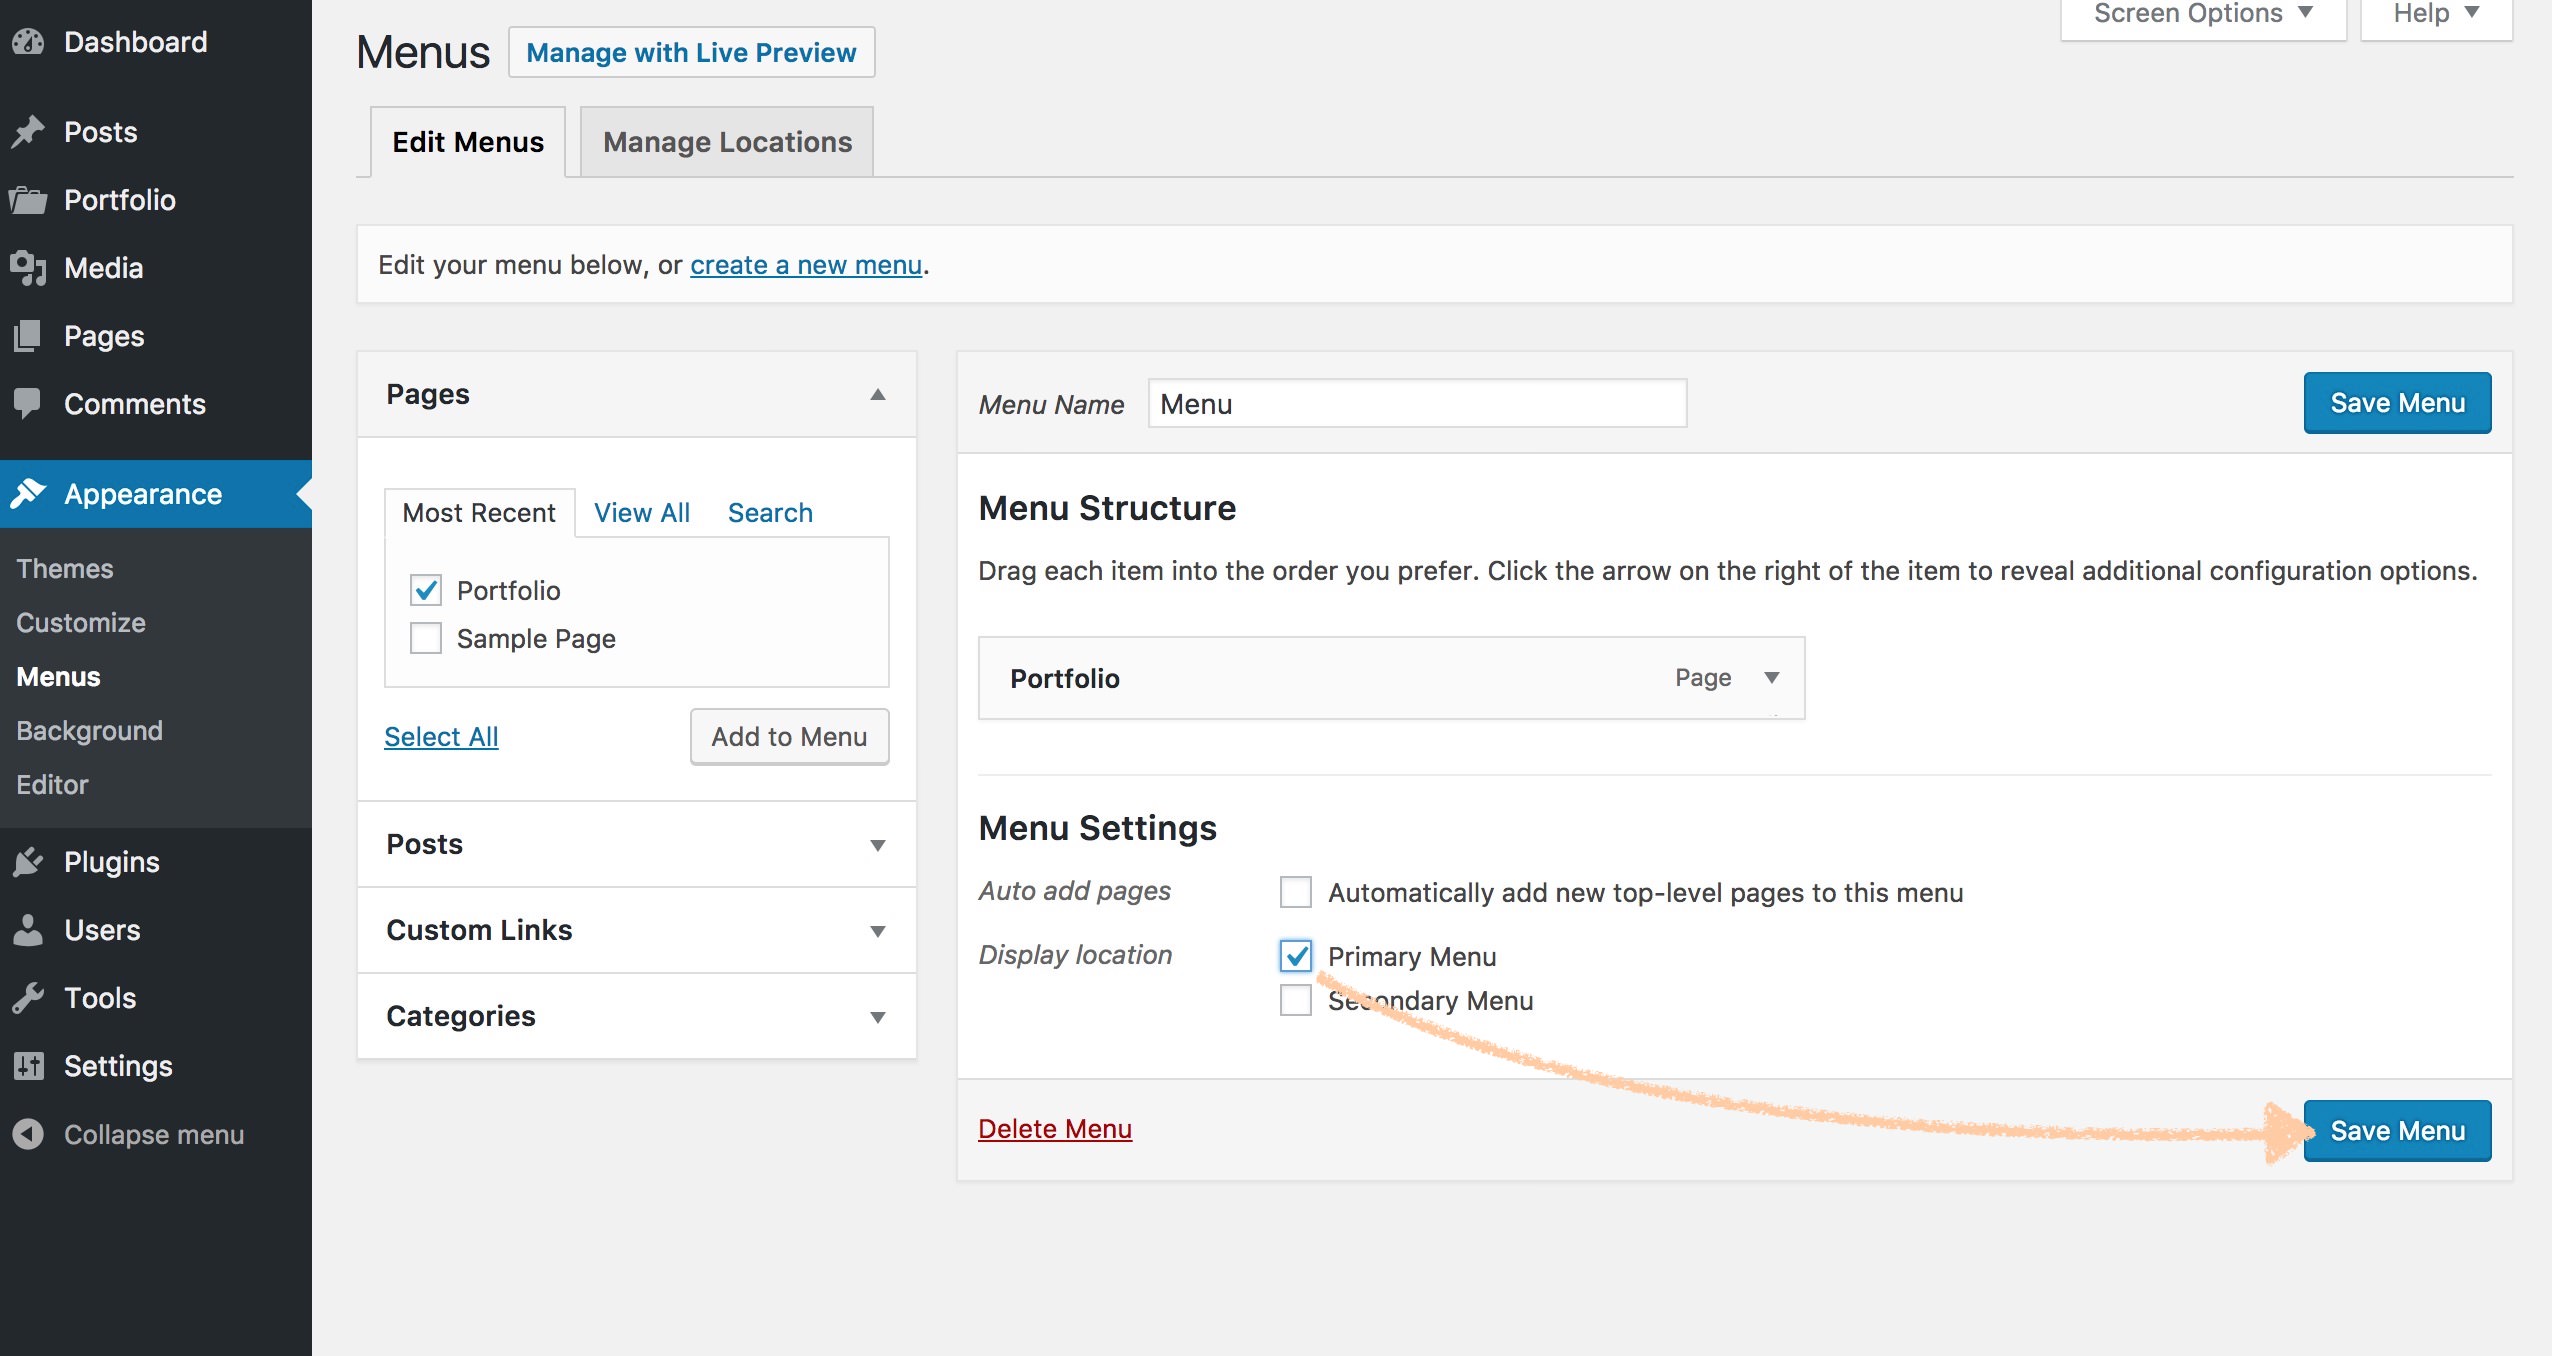Click the bottom Save Menu button
2552x1356 pixels.
click(2397, 1131)
